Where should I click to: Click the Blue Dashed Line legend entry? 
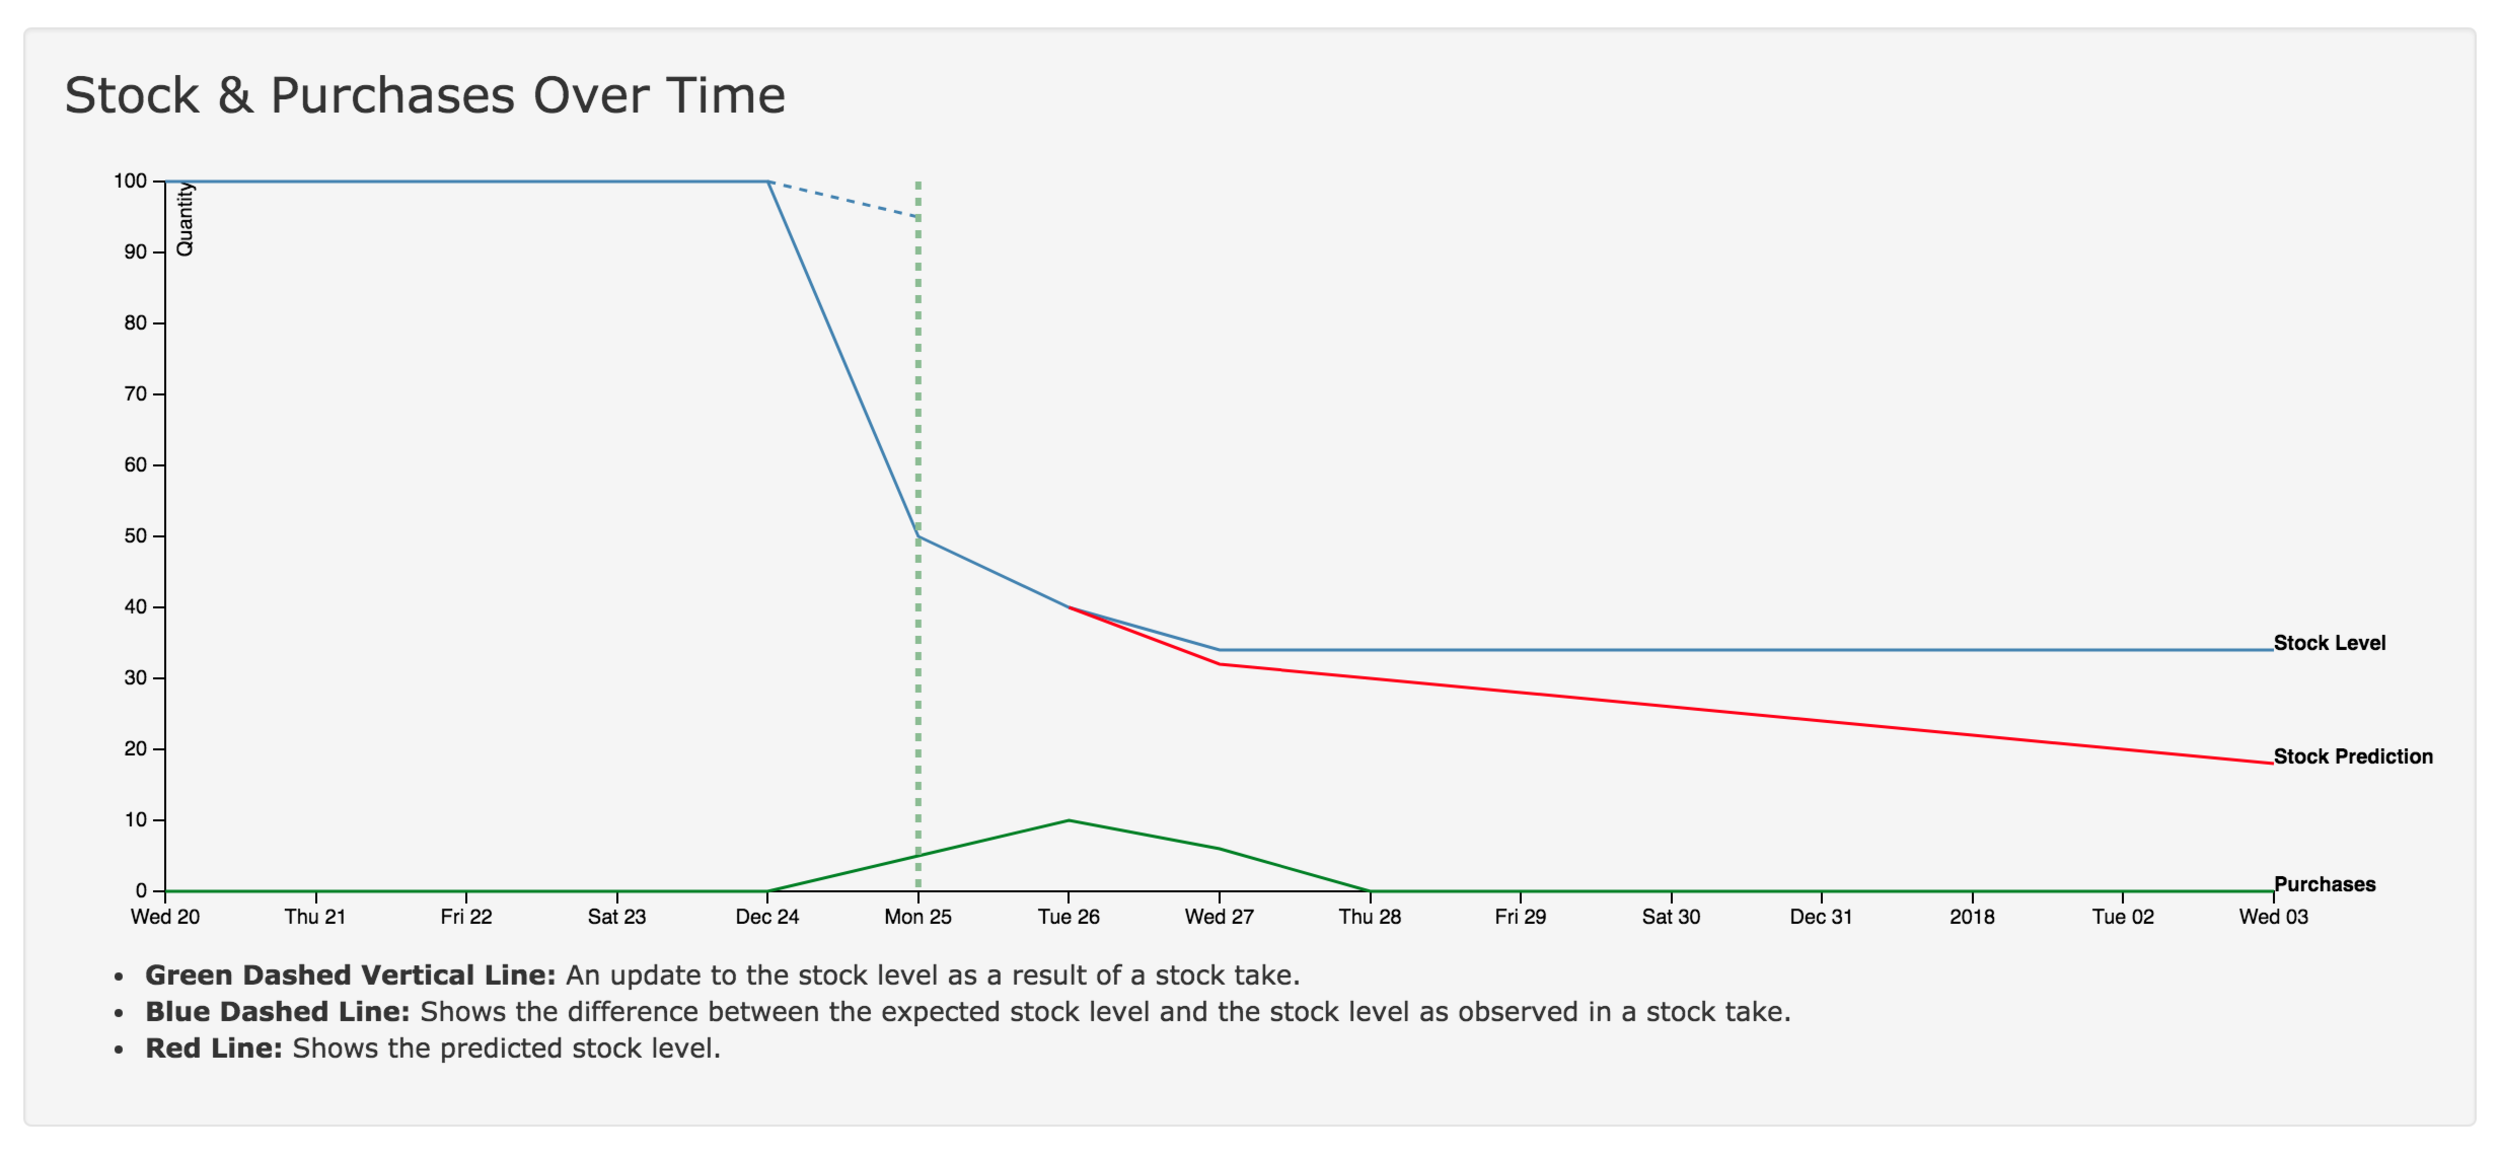tap(967, 1012)
